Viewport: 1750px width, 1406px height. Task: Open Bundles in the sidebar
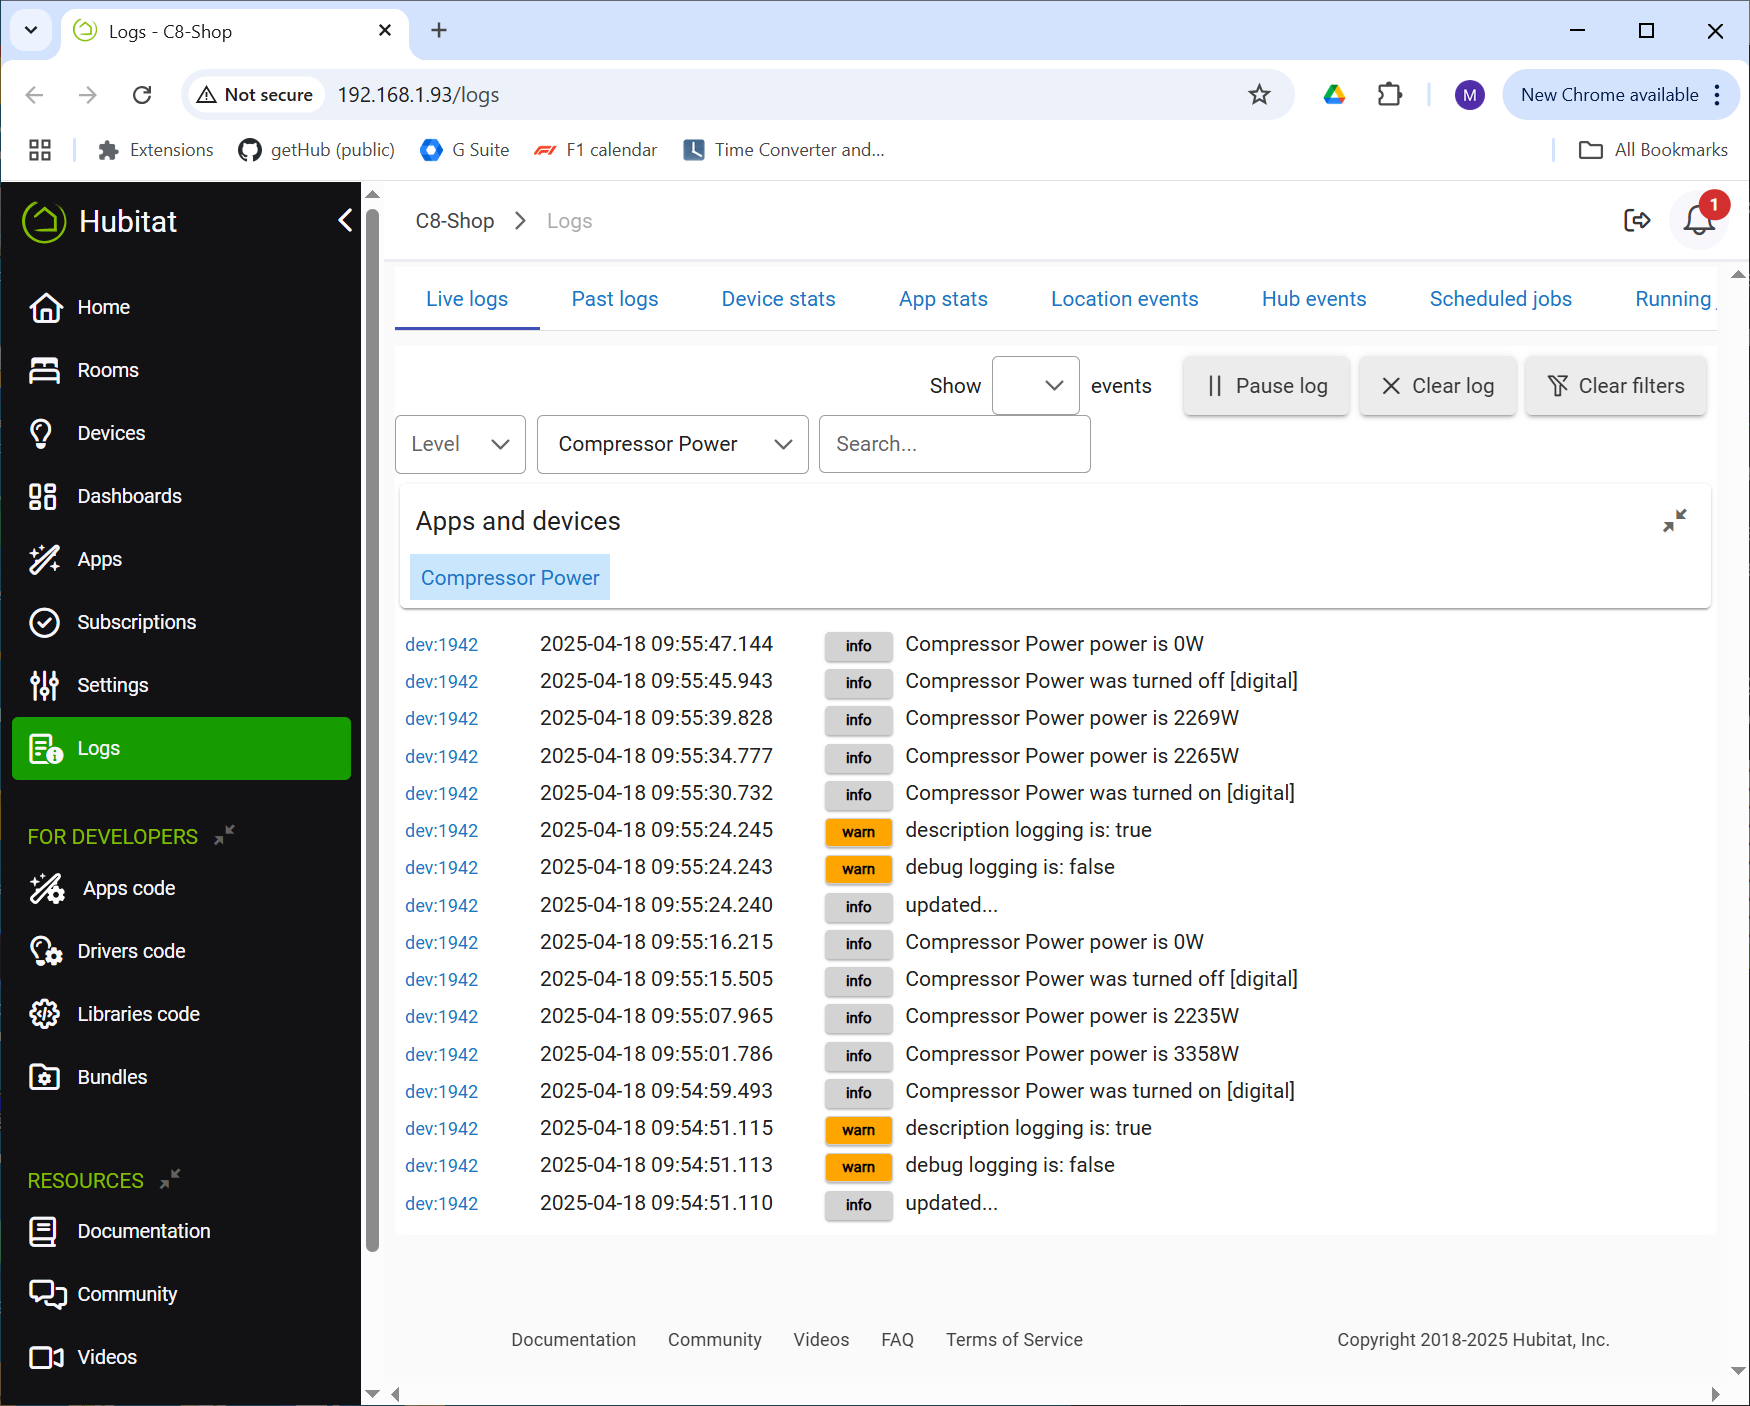[181, 1077]
